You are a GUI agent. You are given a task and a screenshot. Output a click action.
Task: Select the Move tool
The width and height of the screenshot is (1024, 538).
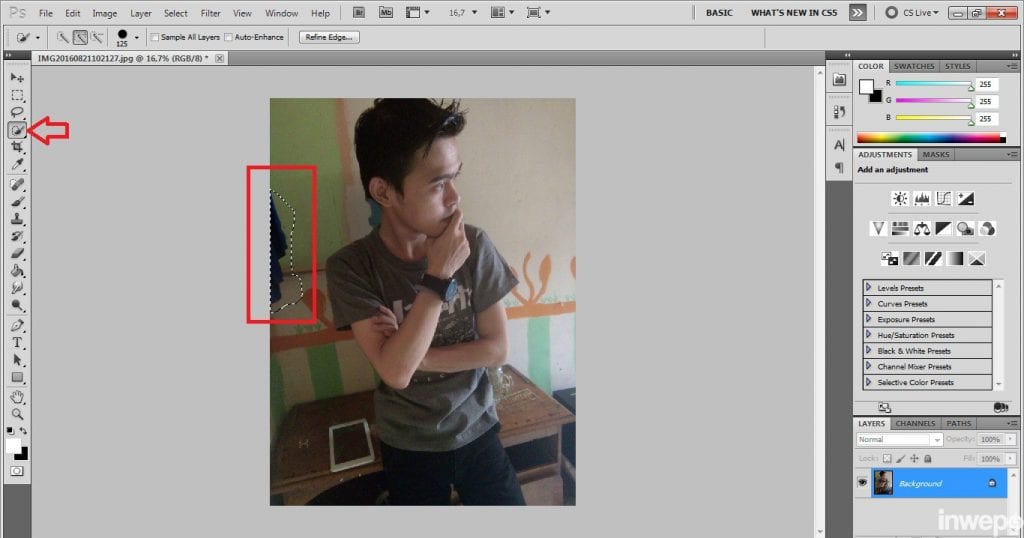point(17,78)
